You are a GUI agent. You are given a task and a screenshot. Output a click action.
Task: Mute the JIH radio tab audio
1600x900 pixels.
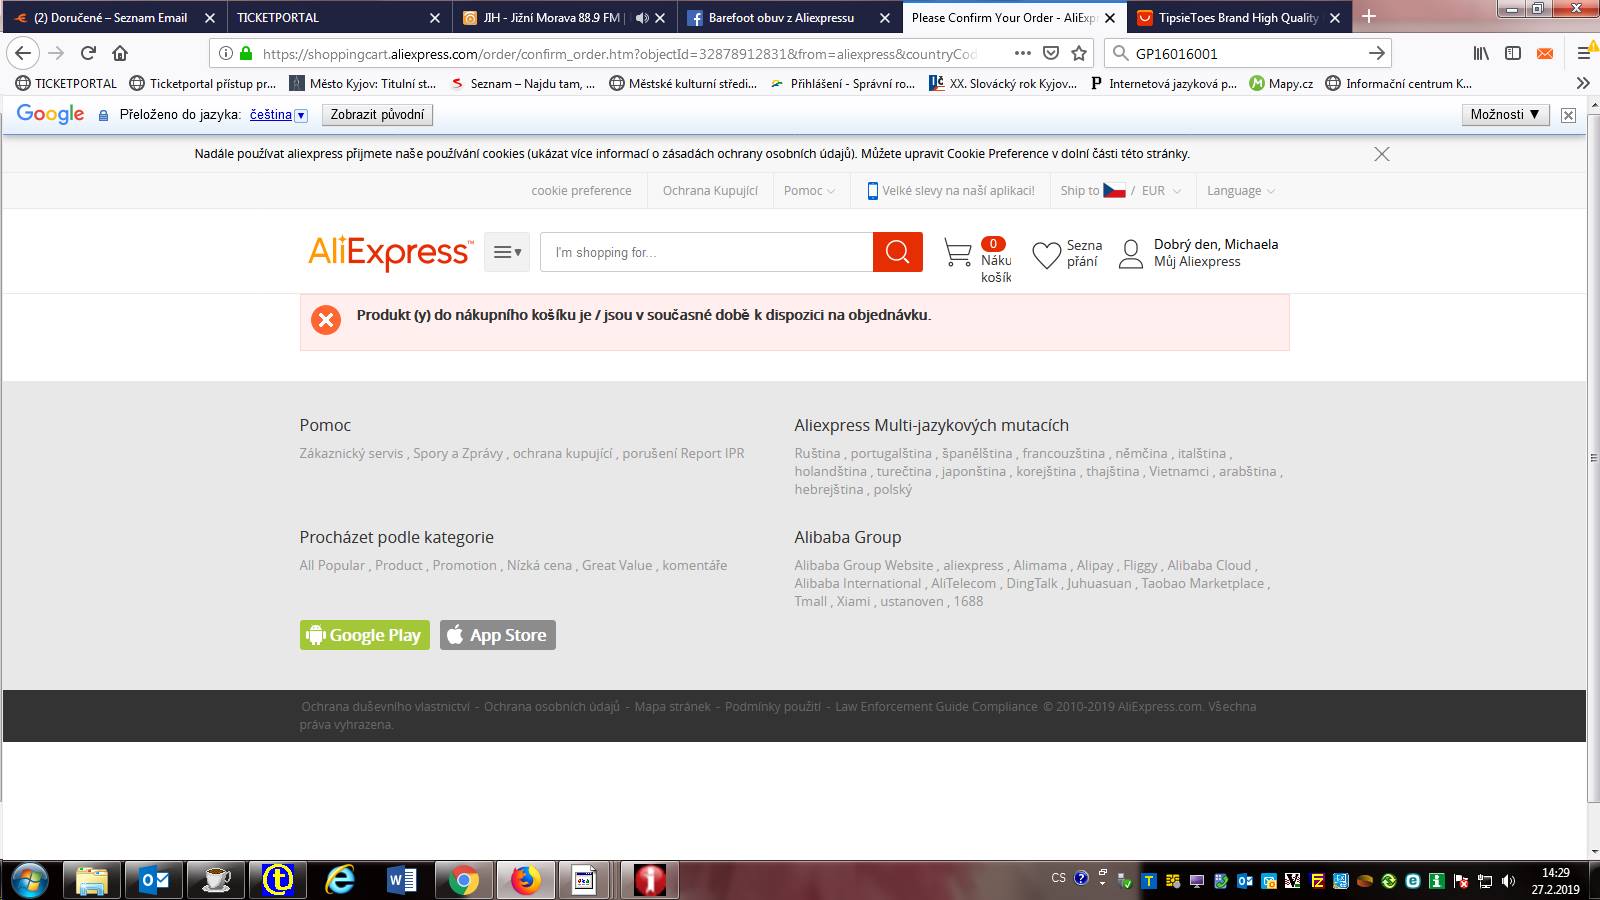click(642, 18)
